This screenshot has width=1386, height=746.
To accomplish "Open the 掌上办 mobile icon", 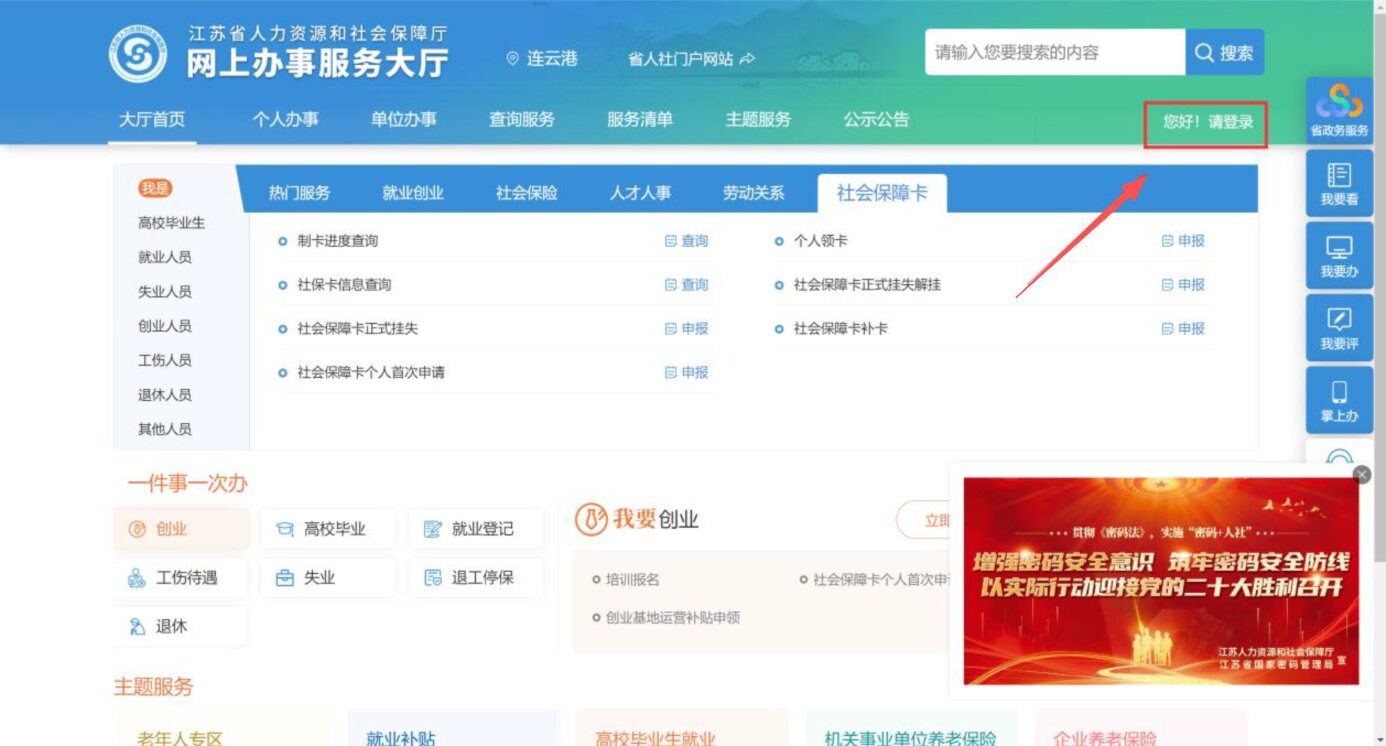I will click(x=1339, y=400).
